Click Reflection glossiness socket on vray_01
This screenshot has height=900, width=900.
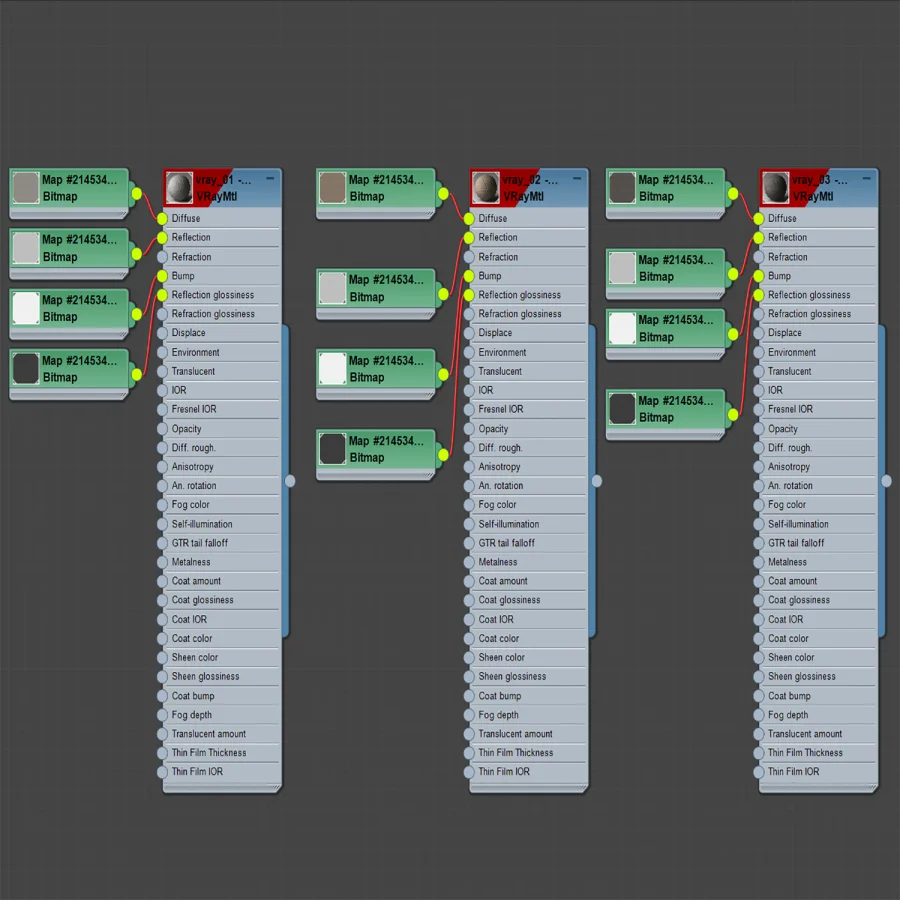coord(162,295)
